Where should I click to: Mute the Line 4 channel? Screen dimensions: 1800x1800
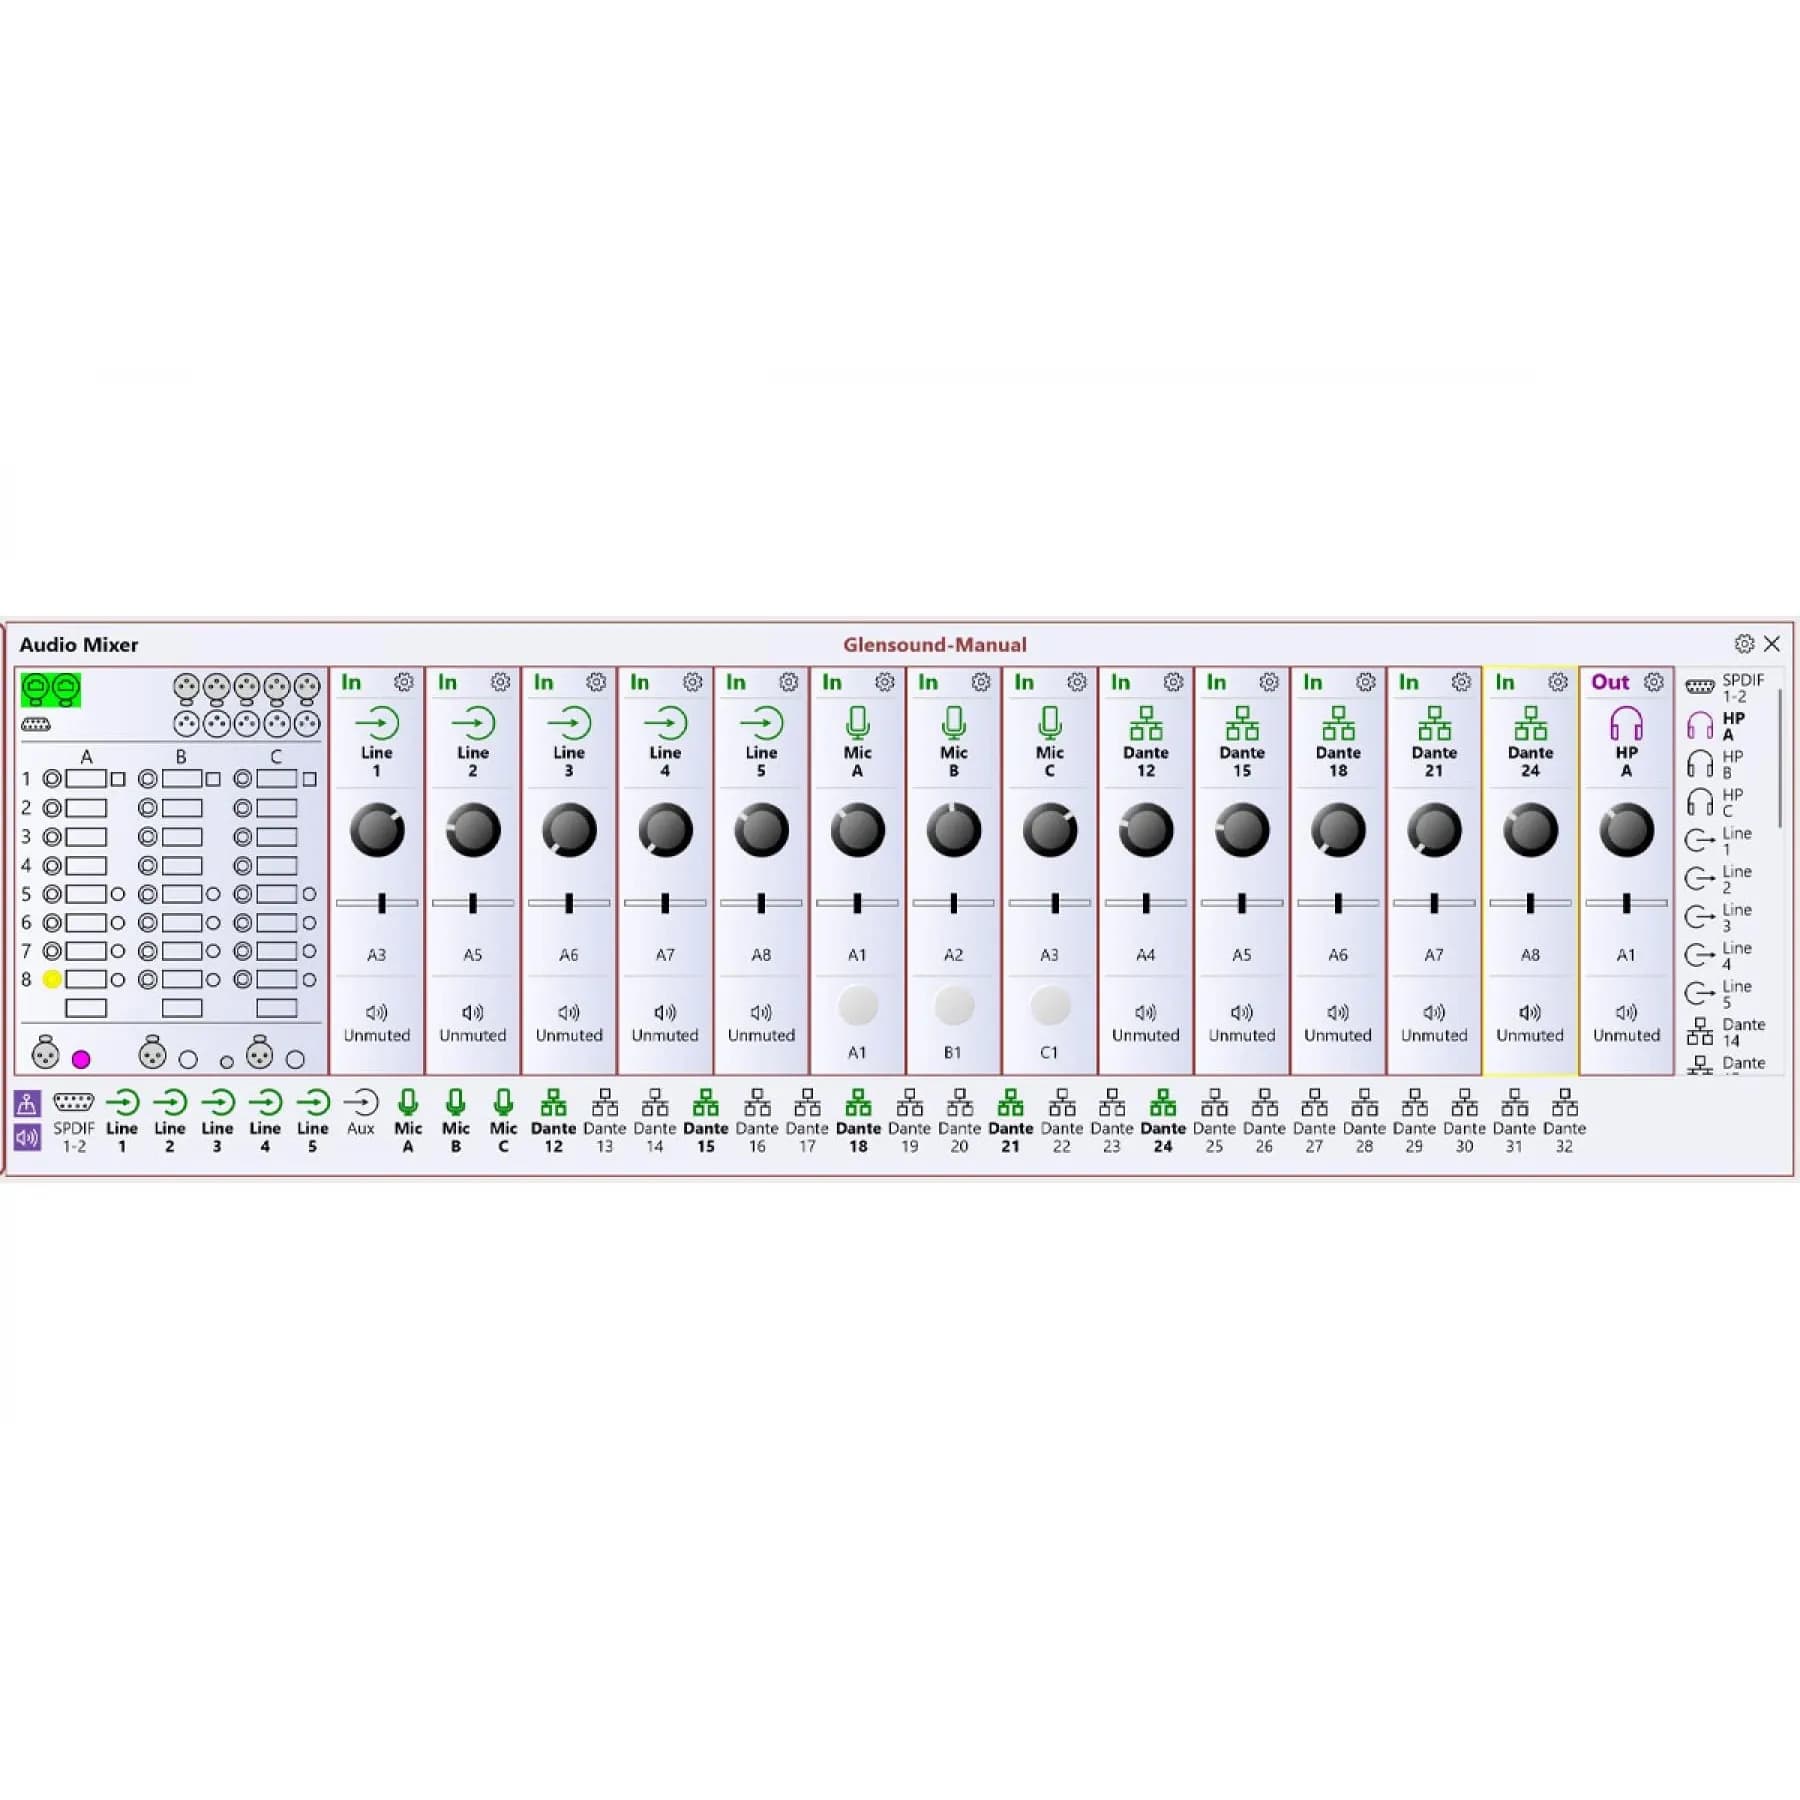[665, 1023]
